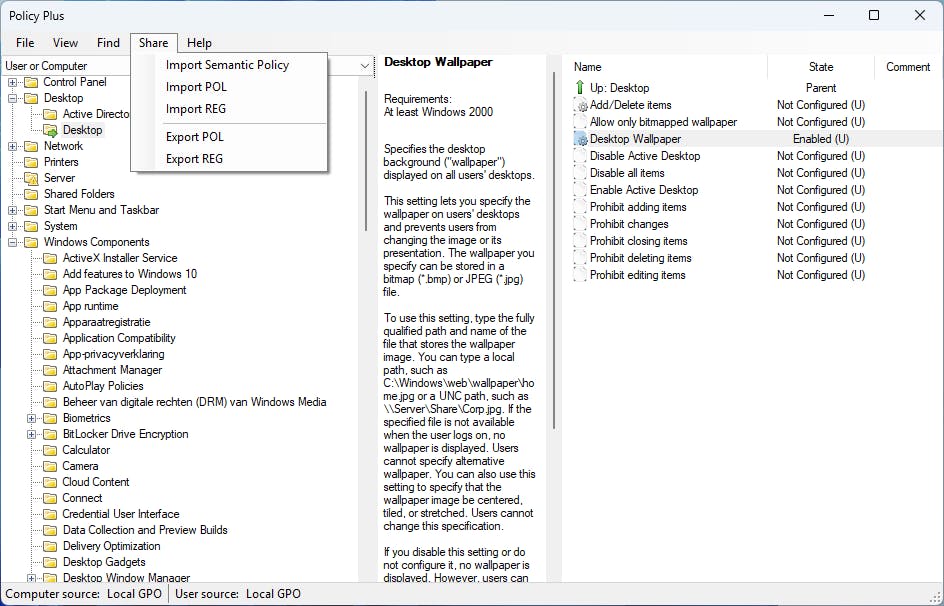944x606 pixels.
Task: Expand the Network tree node
Action: click(x=12, y=146)
